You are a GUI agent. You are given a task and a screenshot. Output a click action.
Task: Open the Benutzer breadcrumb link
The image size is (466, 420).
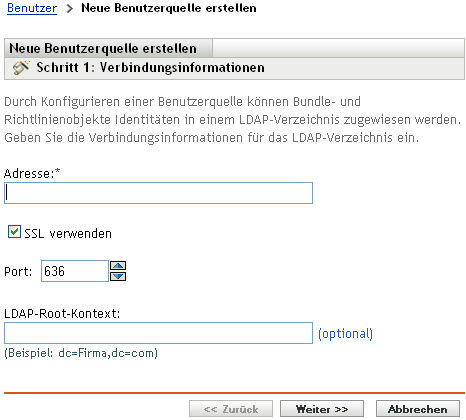coord(32,8)
